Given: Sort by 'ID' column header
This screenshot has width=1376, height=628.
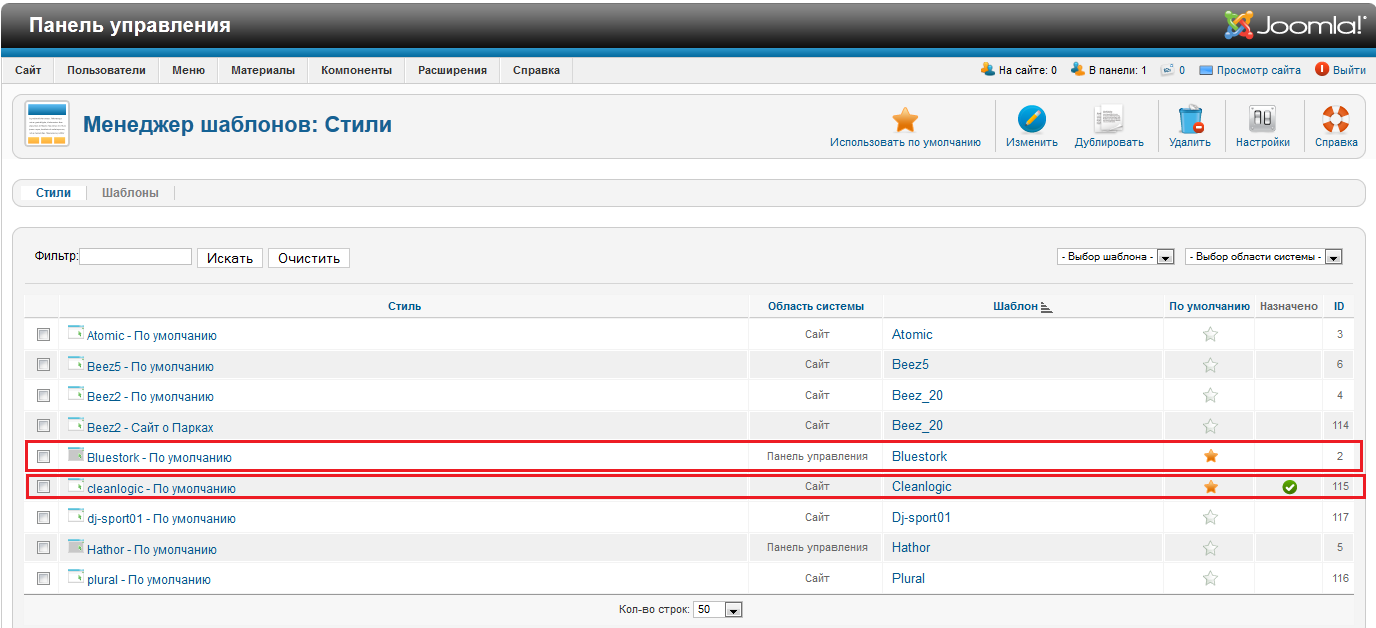Looking at the screenshot, I should [1339, 306].
